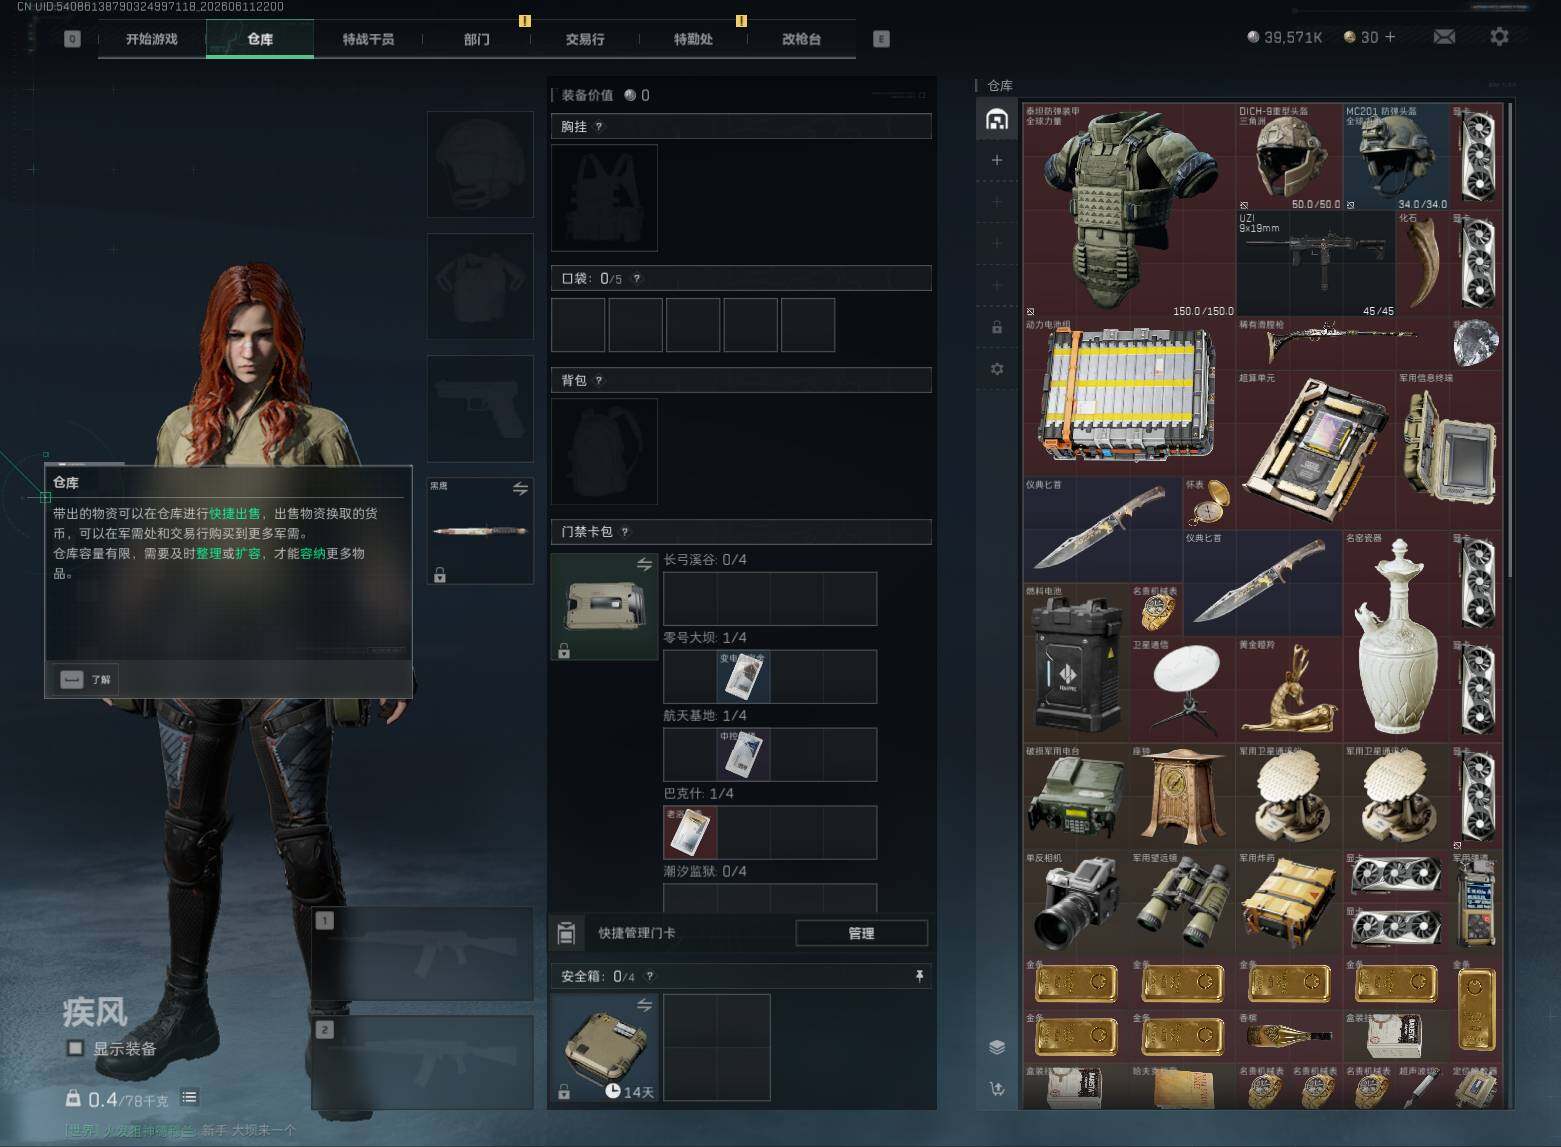The height and width of the screenshot is (1147, 1561).
Task: Select the keycard in 巴克什 row
Action: [x=690, y=832]
